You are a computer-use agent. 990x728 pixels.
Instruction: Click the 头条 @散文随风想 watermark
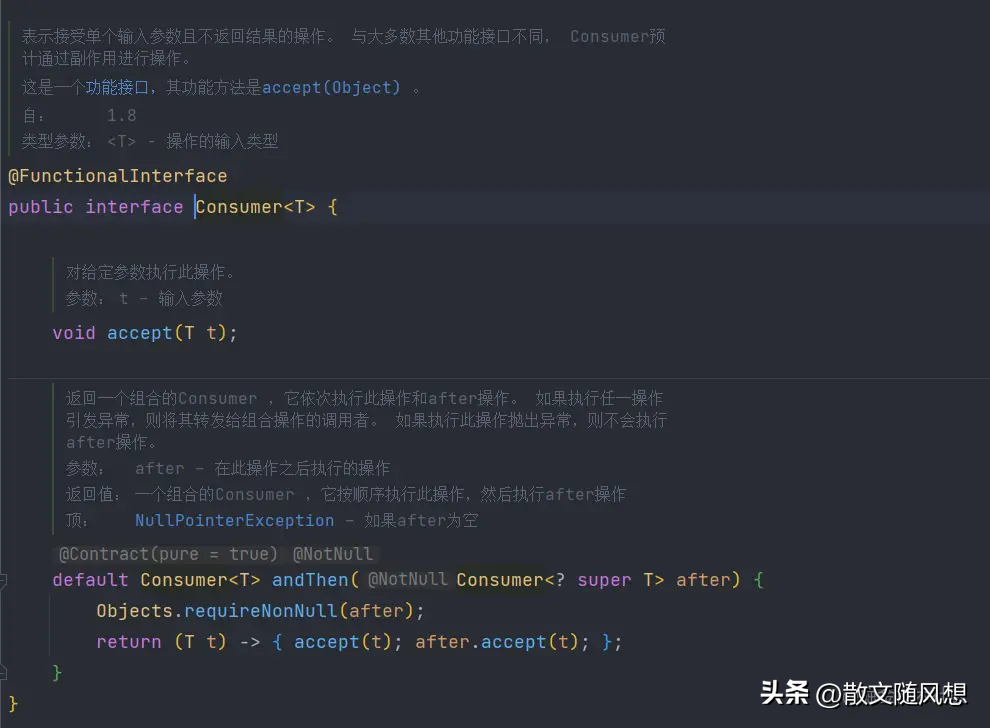click(x=863, y=693)
